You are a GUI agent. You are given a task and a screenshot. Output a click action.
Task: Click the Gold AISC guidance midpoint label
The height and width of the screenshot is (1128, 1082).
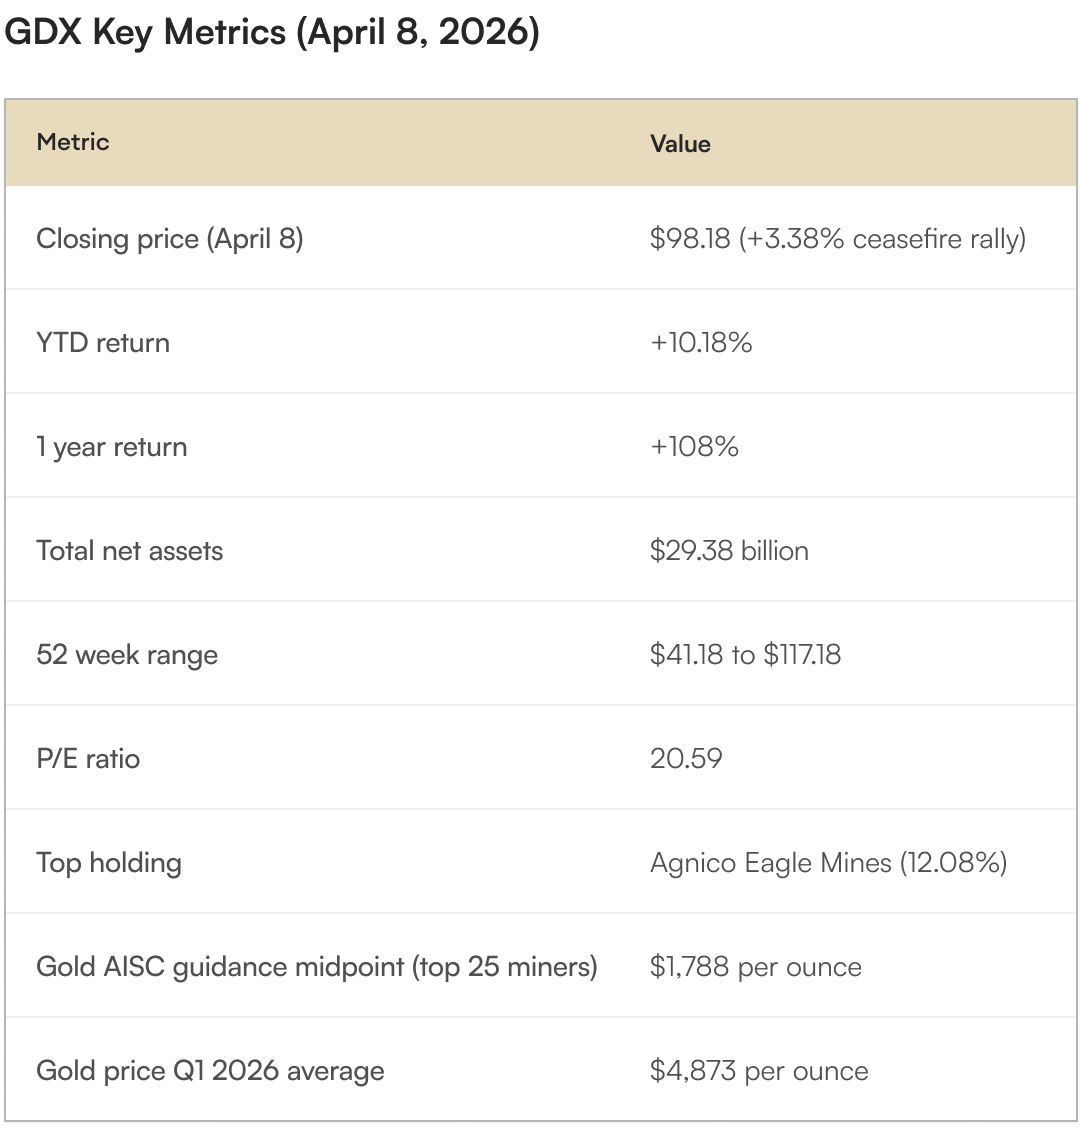[x=317, y=967]
